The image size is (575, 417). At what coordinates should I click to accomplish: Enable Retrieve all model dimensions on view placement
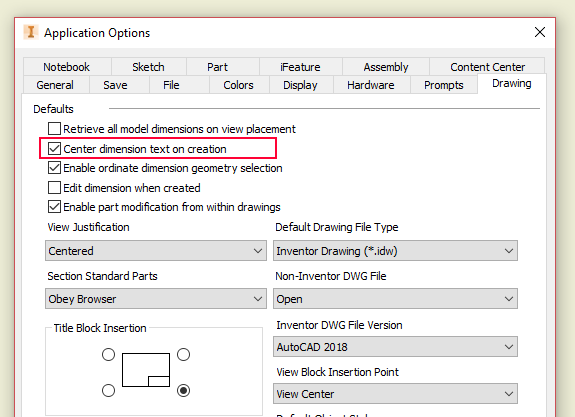54,129
